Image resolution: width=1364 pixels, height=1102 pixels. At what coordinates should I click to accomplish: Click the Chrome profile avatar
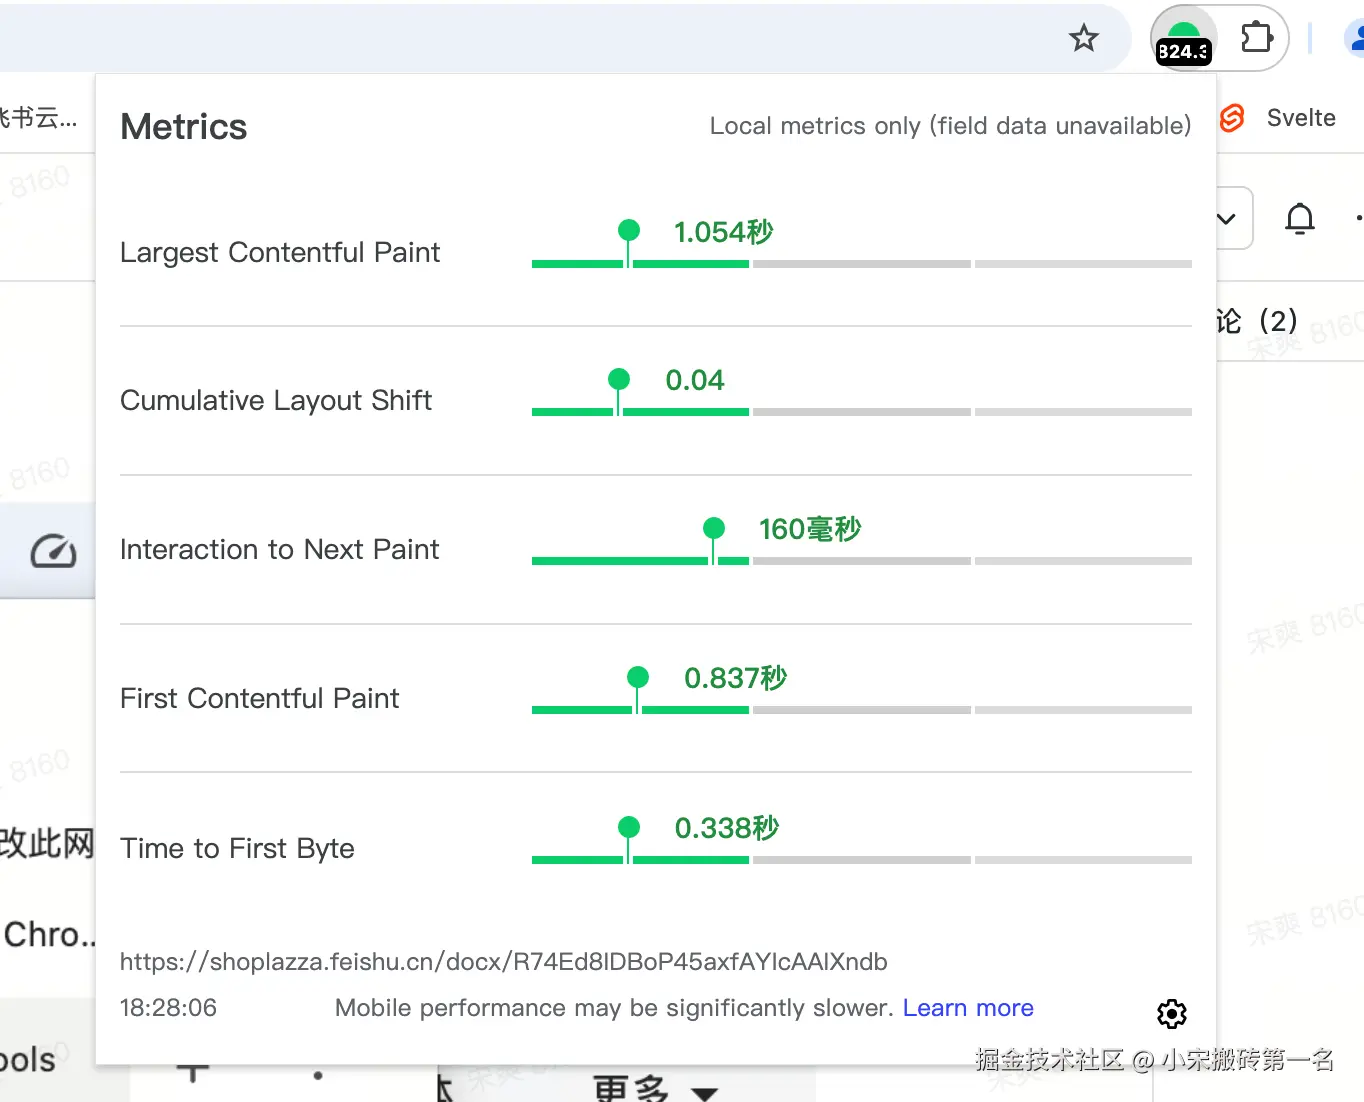[1355, 39]
